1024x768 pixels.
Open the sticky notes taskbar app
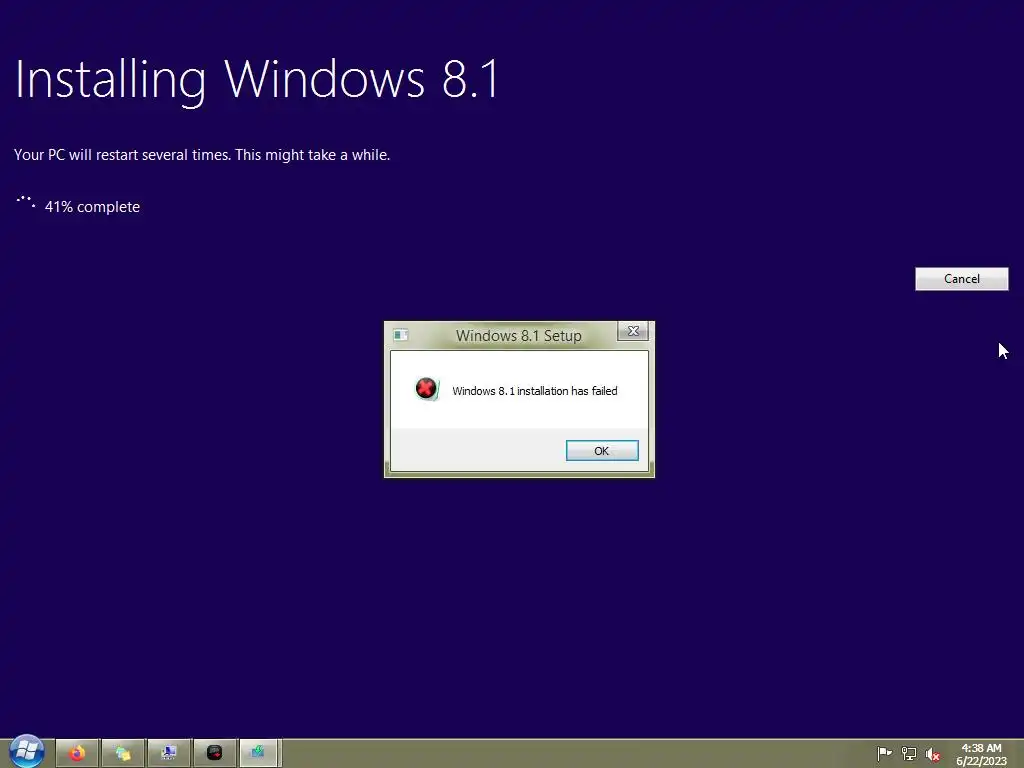tap(123, 753)
